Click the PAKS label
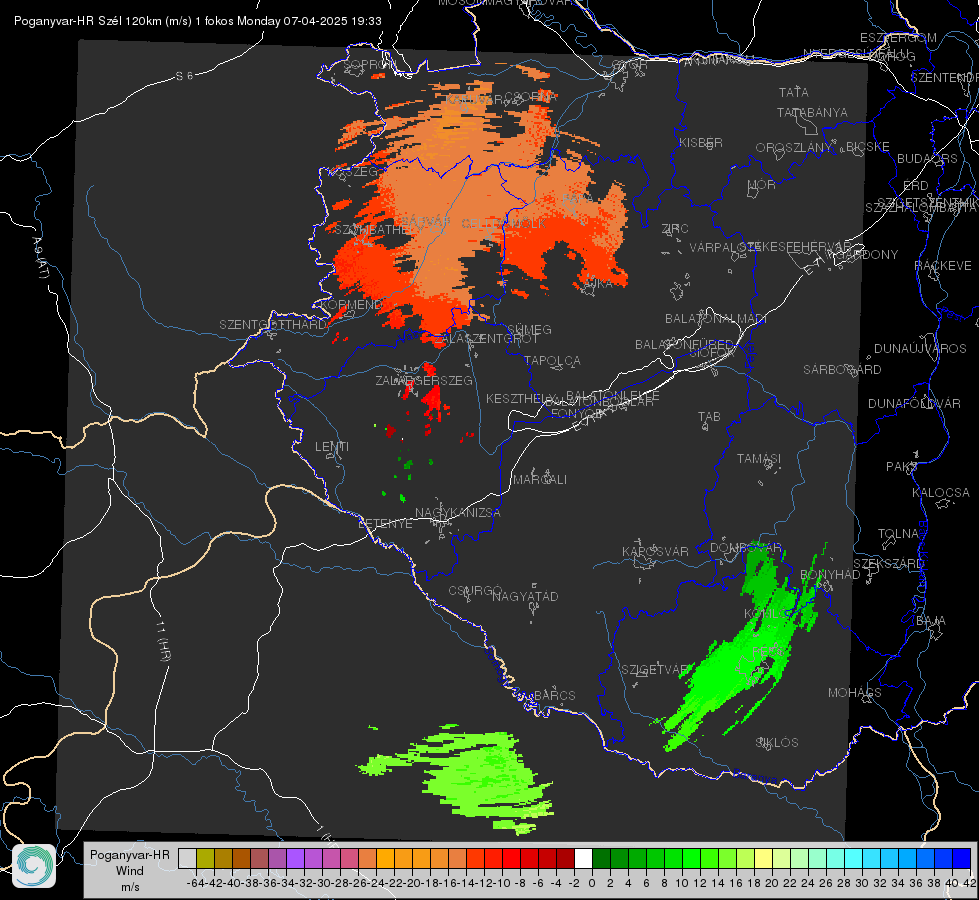 tap(902, 467)
